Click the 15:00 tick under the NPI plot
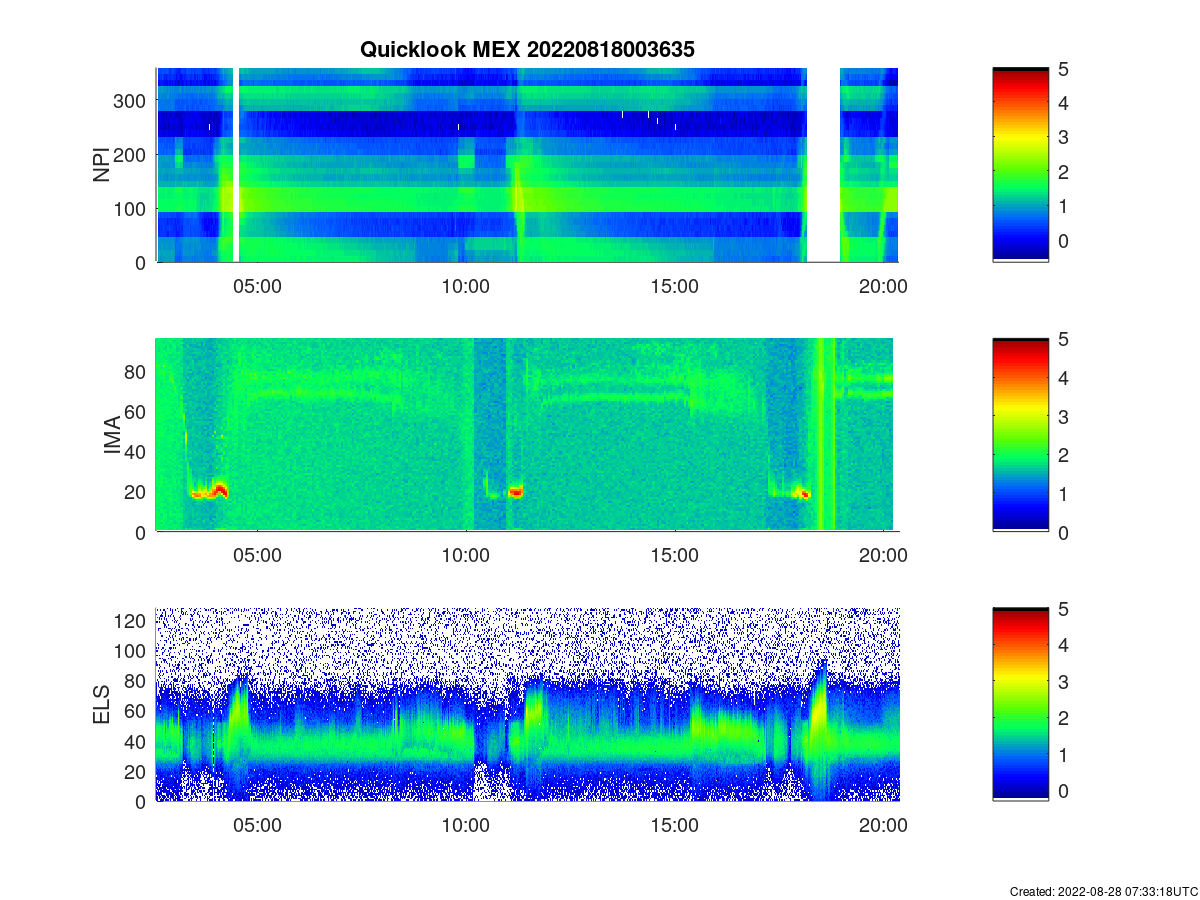The width and height of the screenshot is (1200, 900). click(x=675, y=286)
